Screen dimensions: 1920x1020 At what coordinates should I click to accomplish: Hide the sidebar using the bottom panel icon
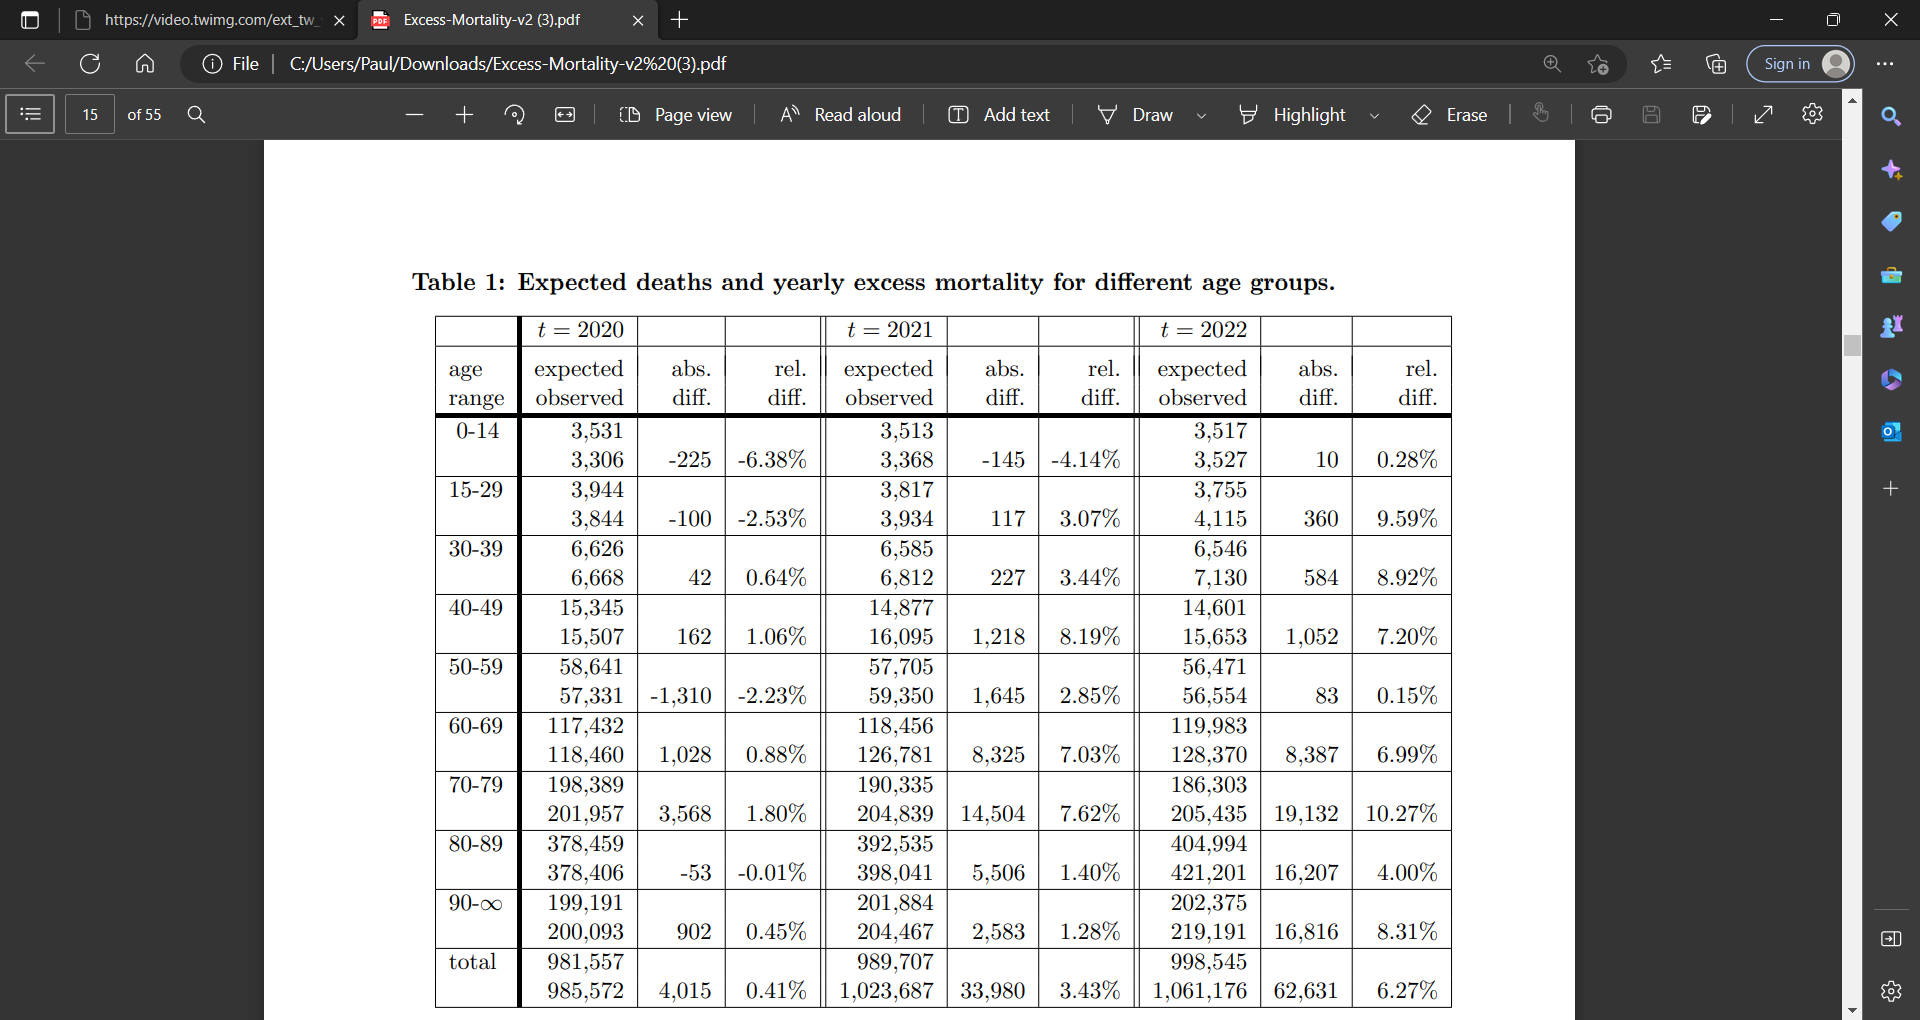tap(1891, 938)
